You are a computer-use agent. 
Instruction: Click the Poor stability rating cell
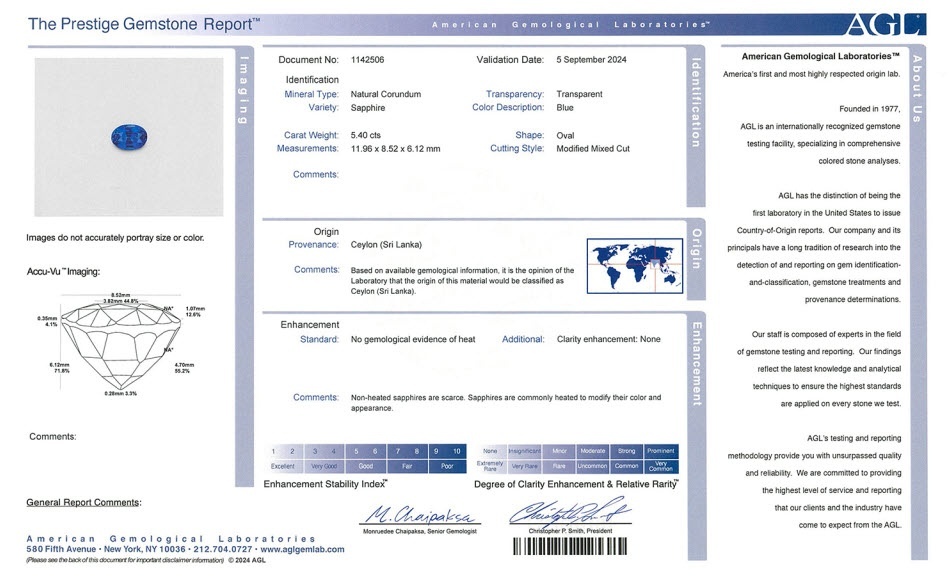[x=447, y=466]
